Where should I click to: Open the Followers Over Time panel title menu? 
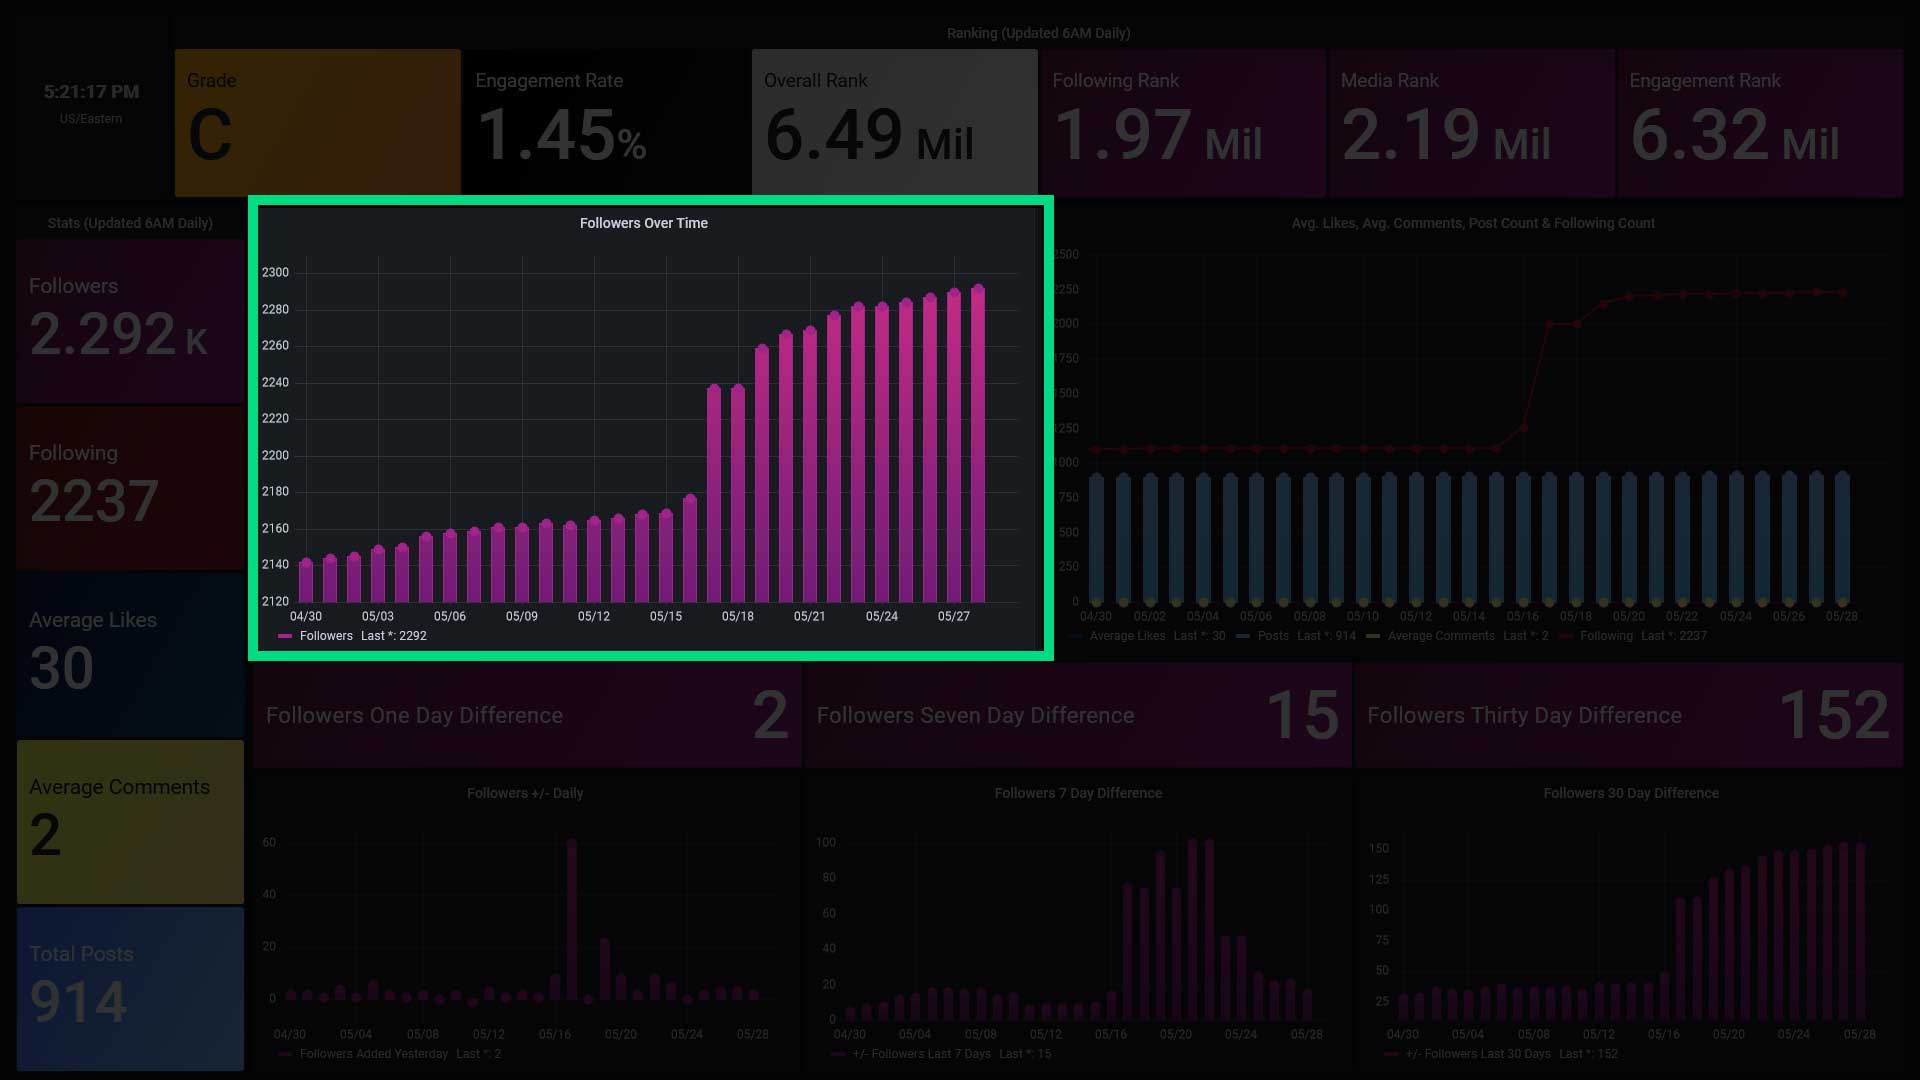(643, 223)
